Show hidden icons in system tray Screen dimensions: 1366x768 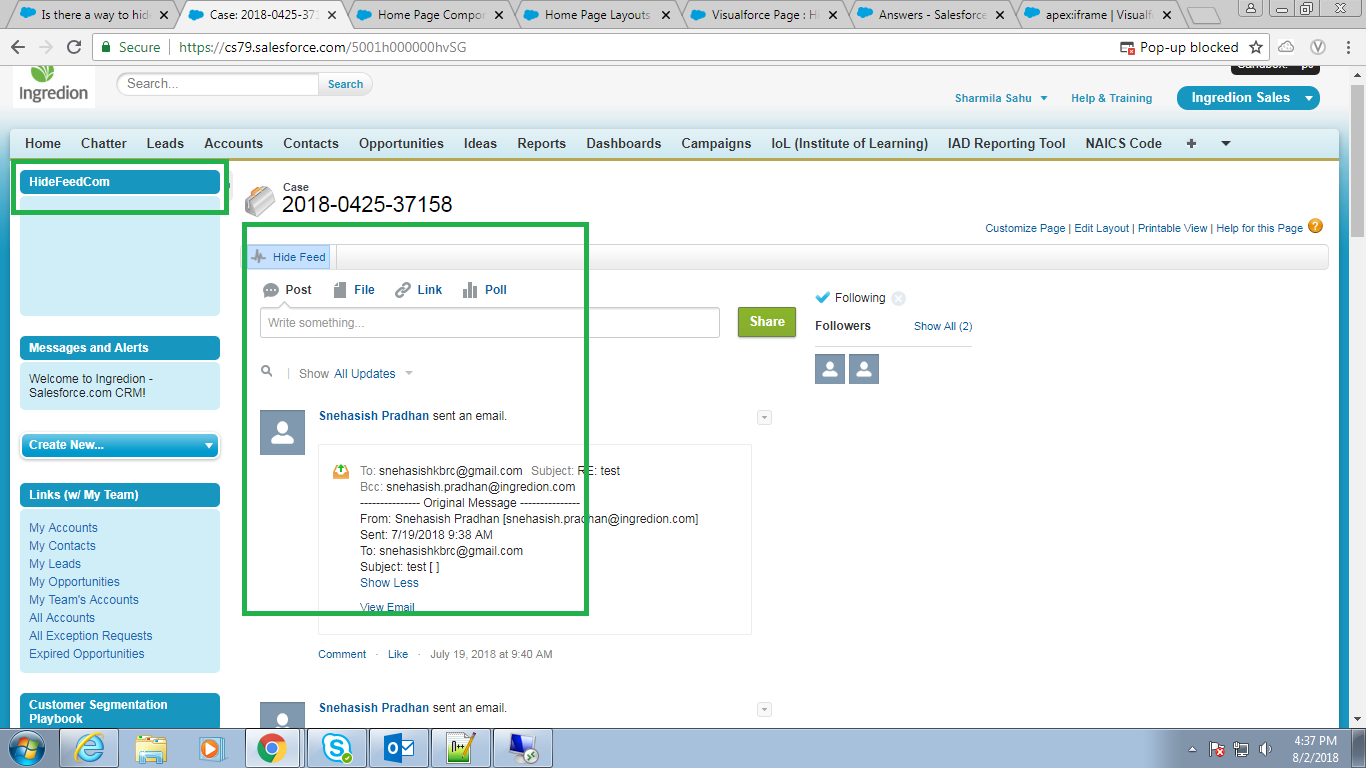(x=1193, y=749)
